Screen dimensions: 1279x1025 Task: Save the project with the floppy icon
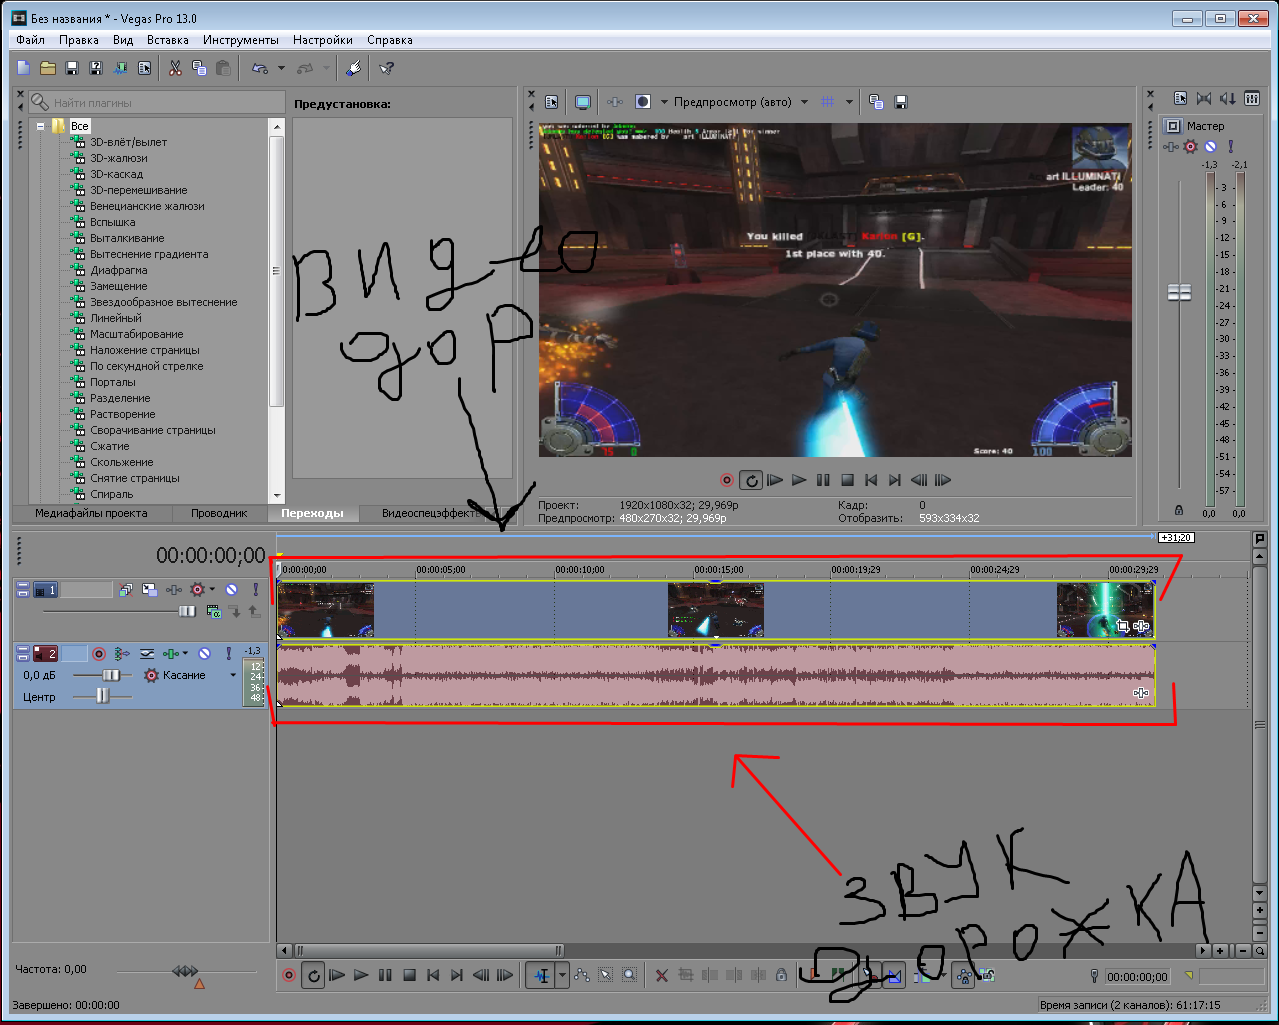[72, 68]
